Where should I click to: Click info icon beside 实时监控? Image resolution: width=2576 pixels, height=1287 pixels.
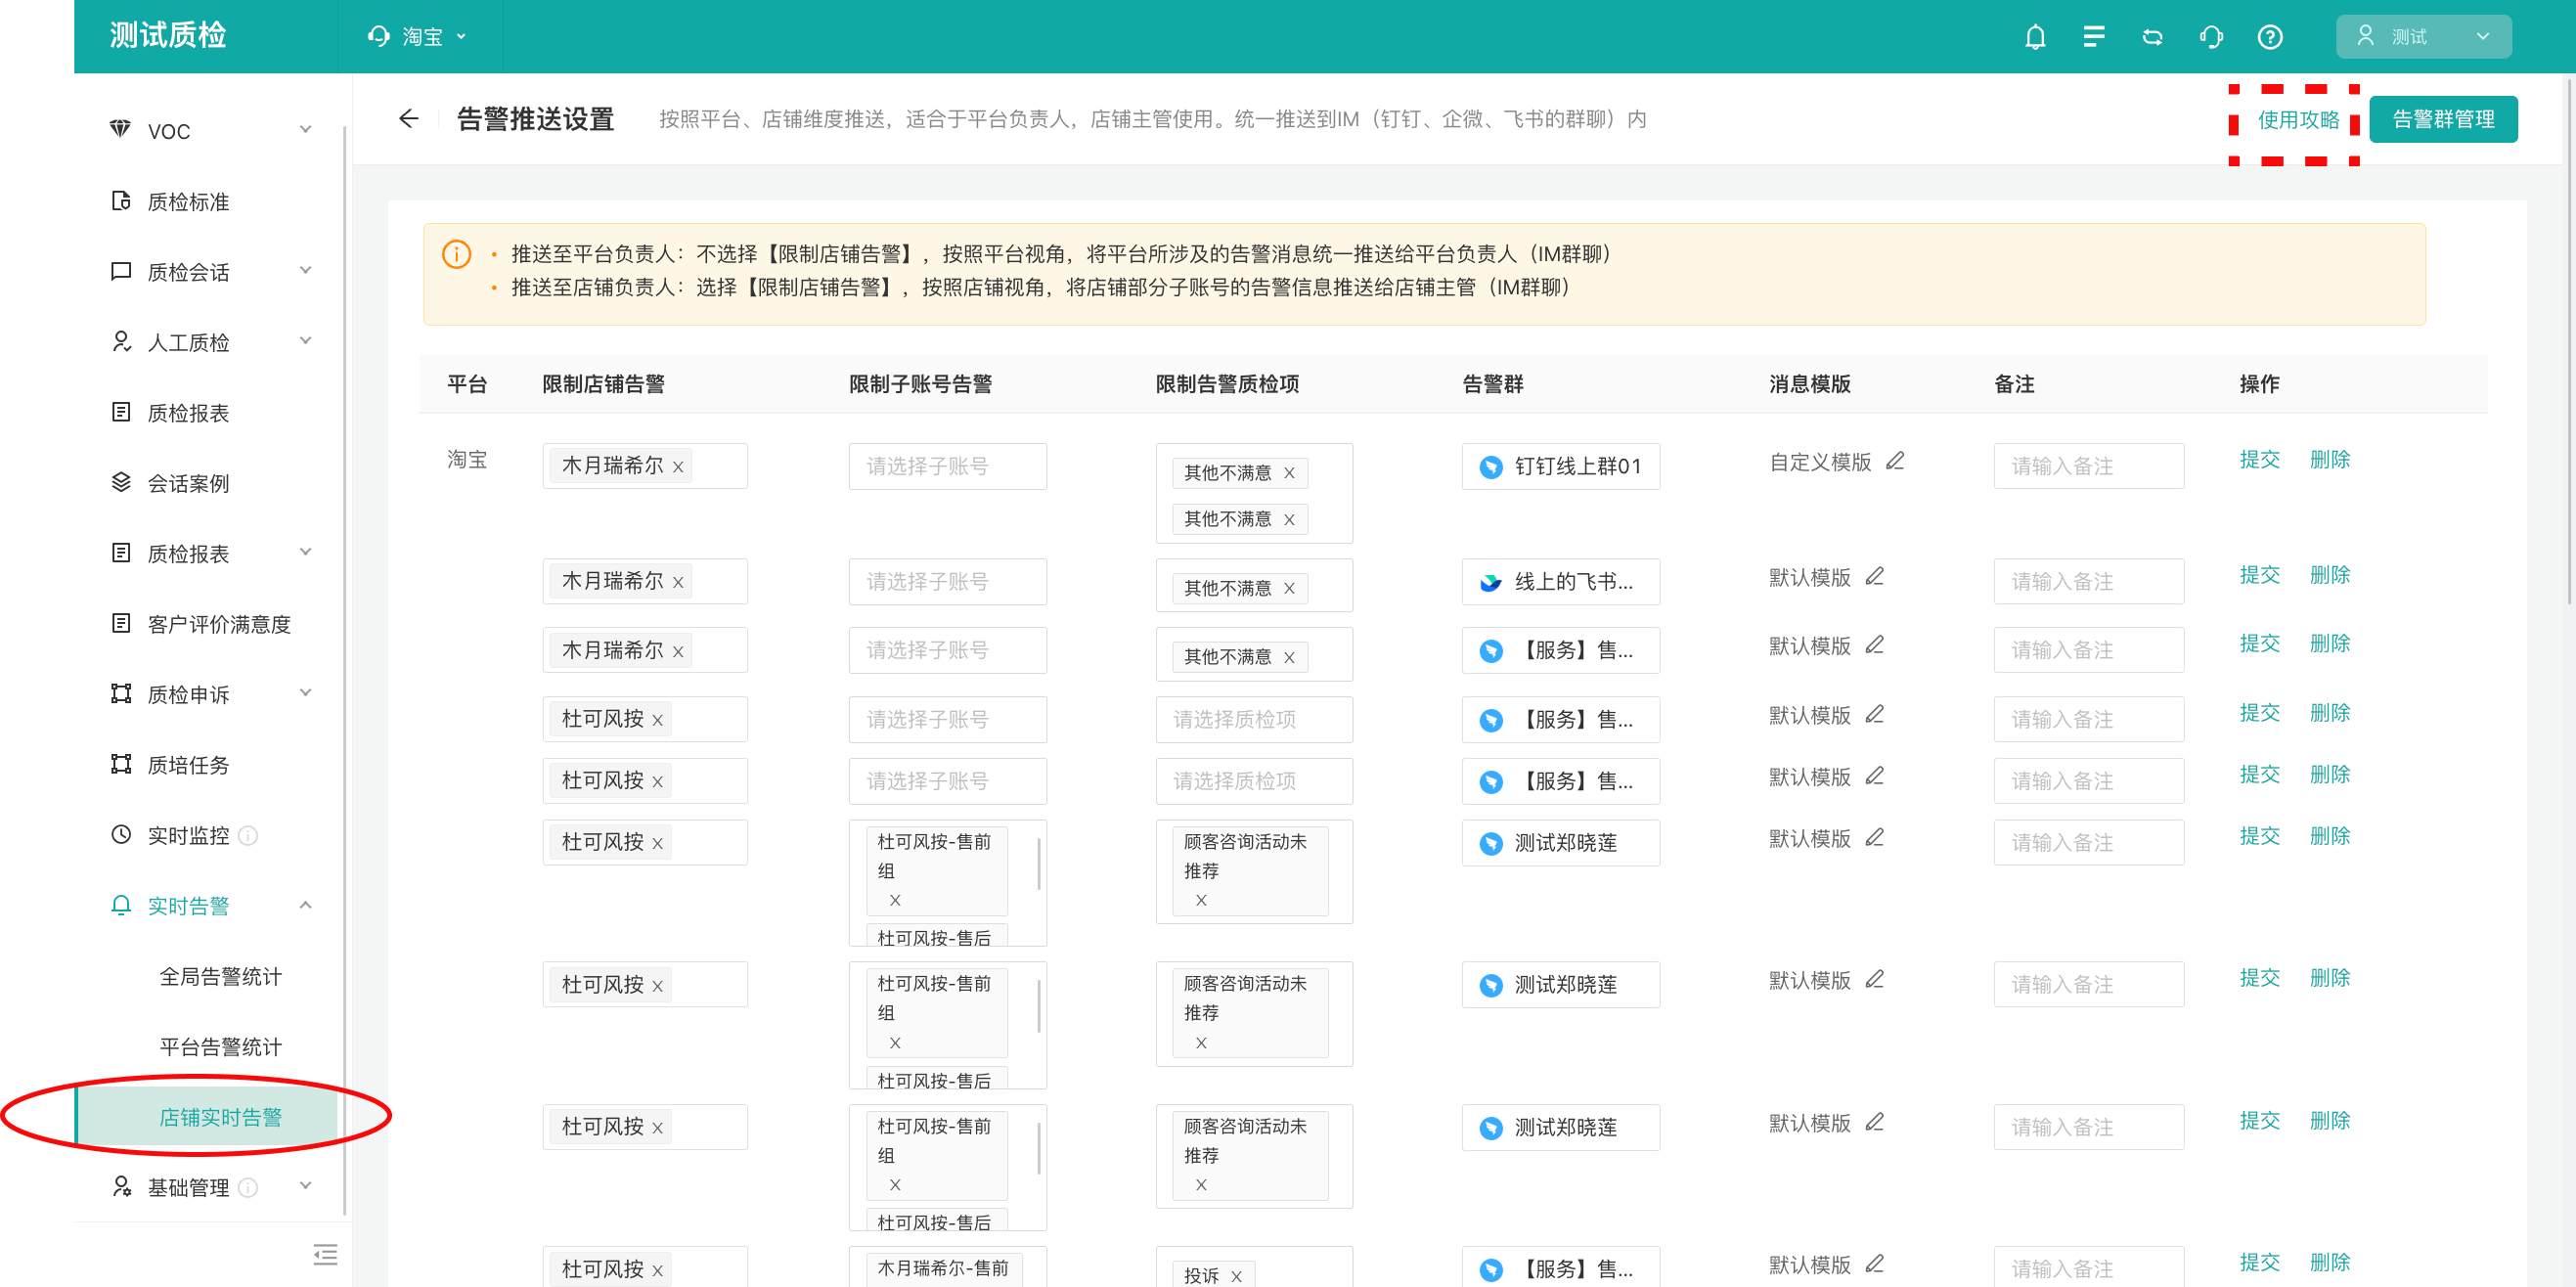pos(249,835)
